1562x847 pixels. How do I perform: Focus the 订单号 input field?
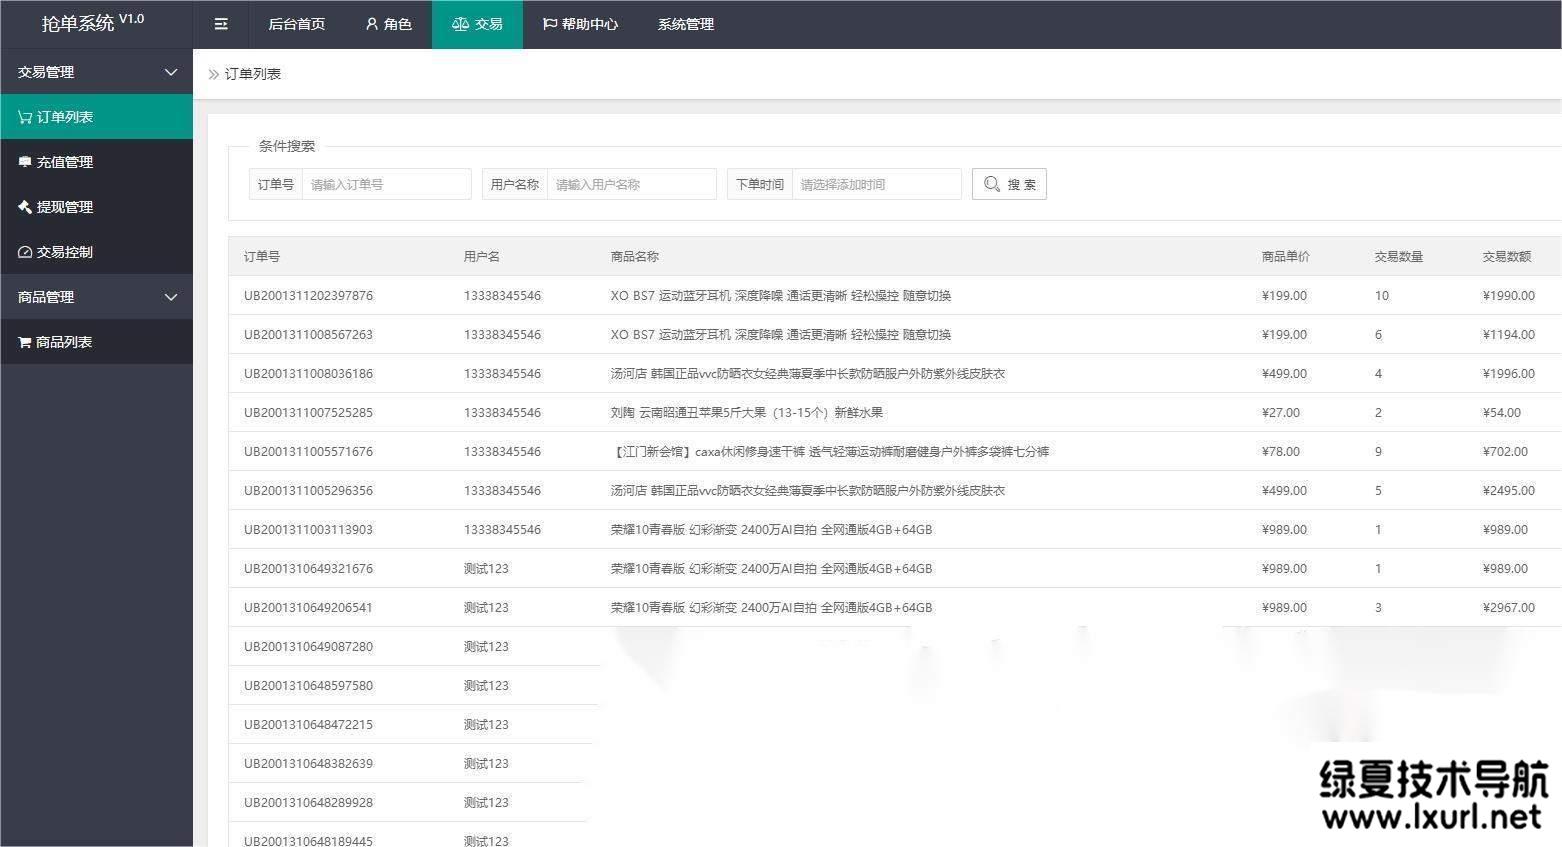point(386,184)
